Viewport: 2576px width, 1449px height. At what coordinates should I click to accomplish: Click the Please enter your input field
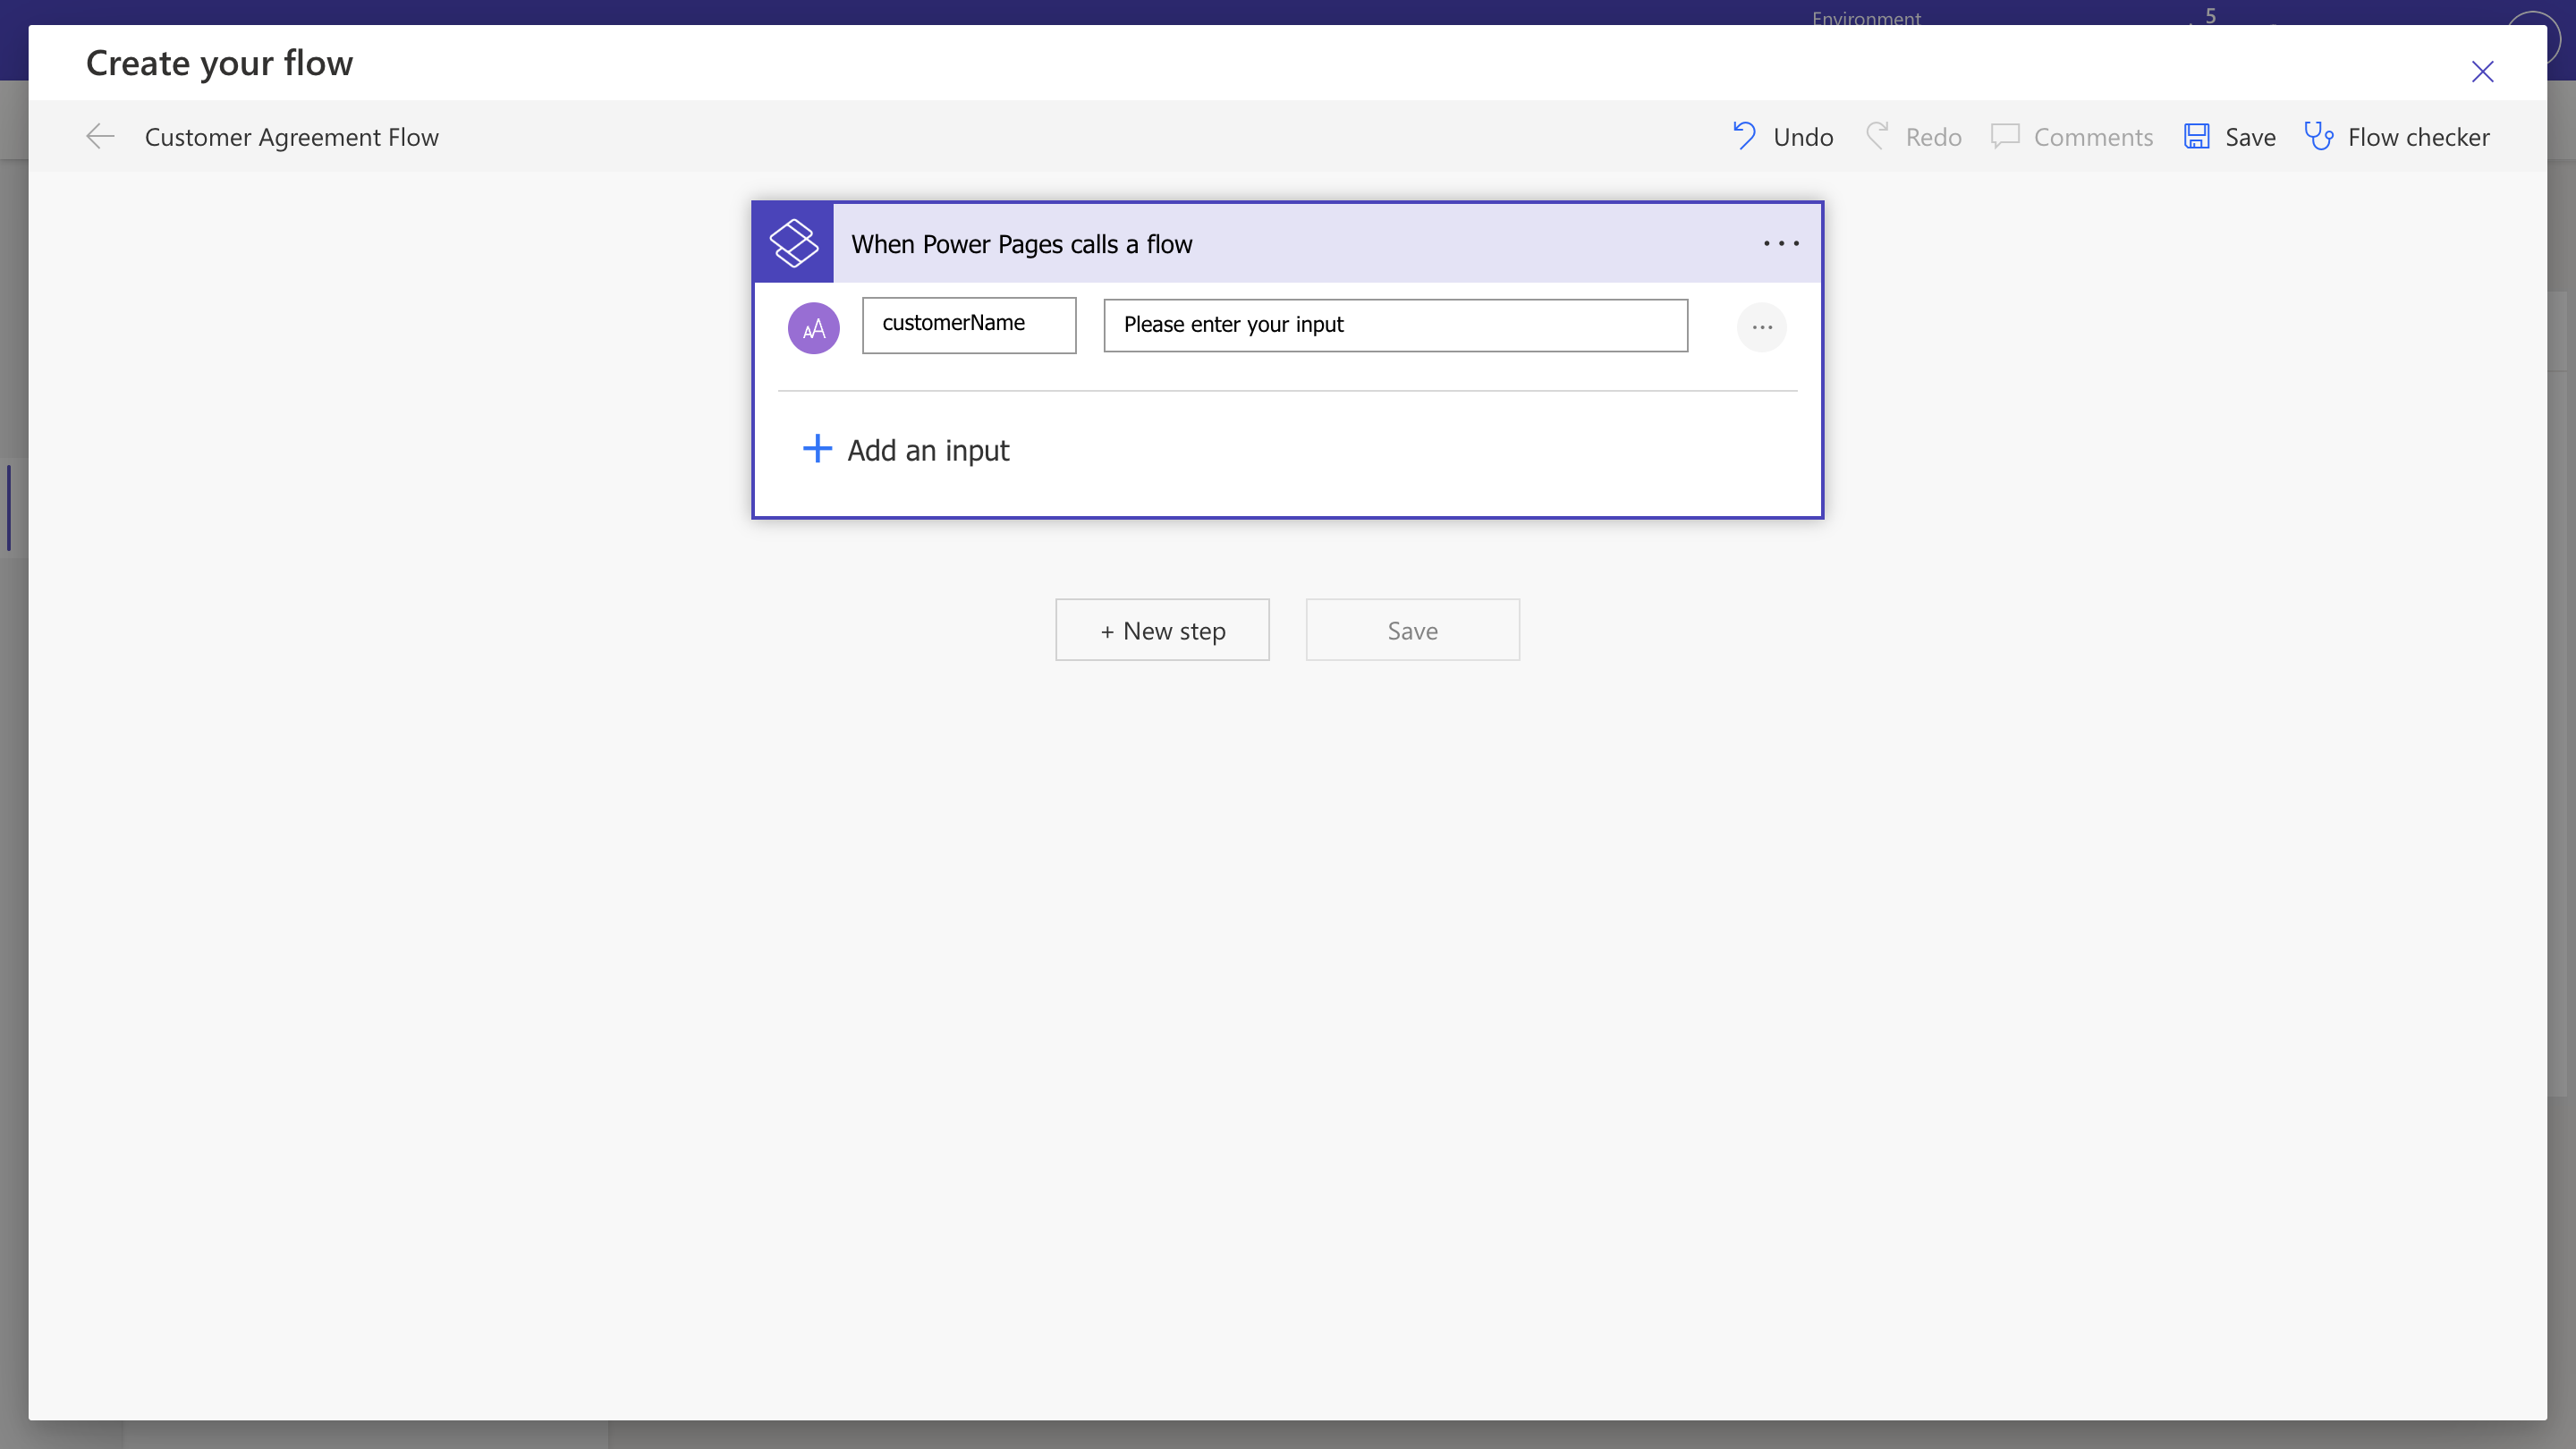click(1394, 325)
